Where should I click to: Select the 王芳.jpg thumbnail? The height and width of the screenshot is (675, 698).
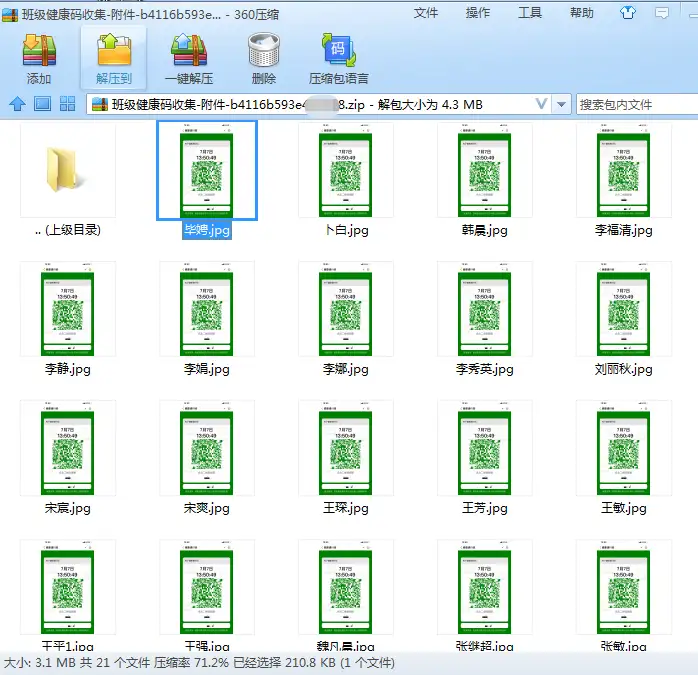pos(484,448)
